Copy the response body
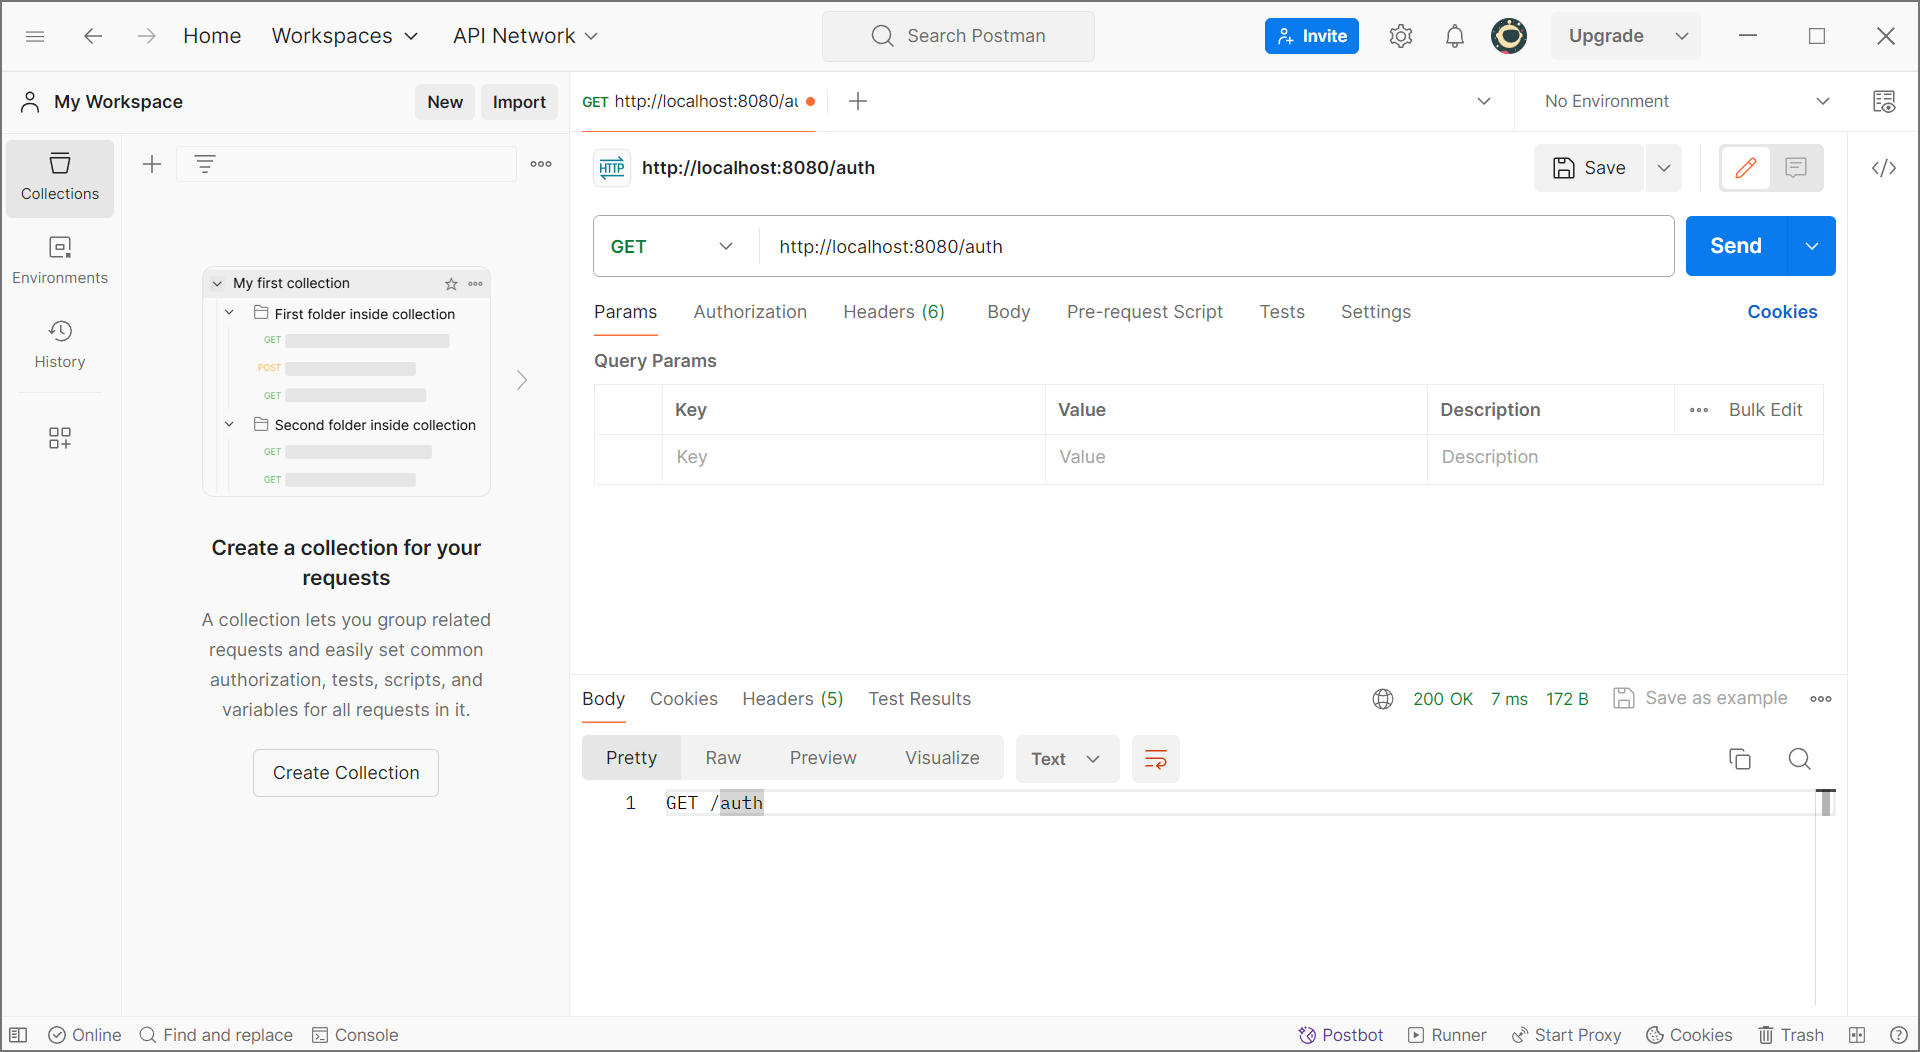Image resolution: width=1920 pixels, height=1052 pixels. (x=1740, y=759)
